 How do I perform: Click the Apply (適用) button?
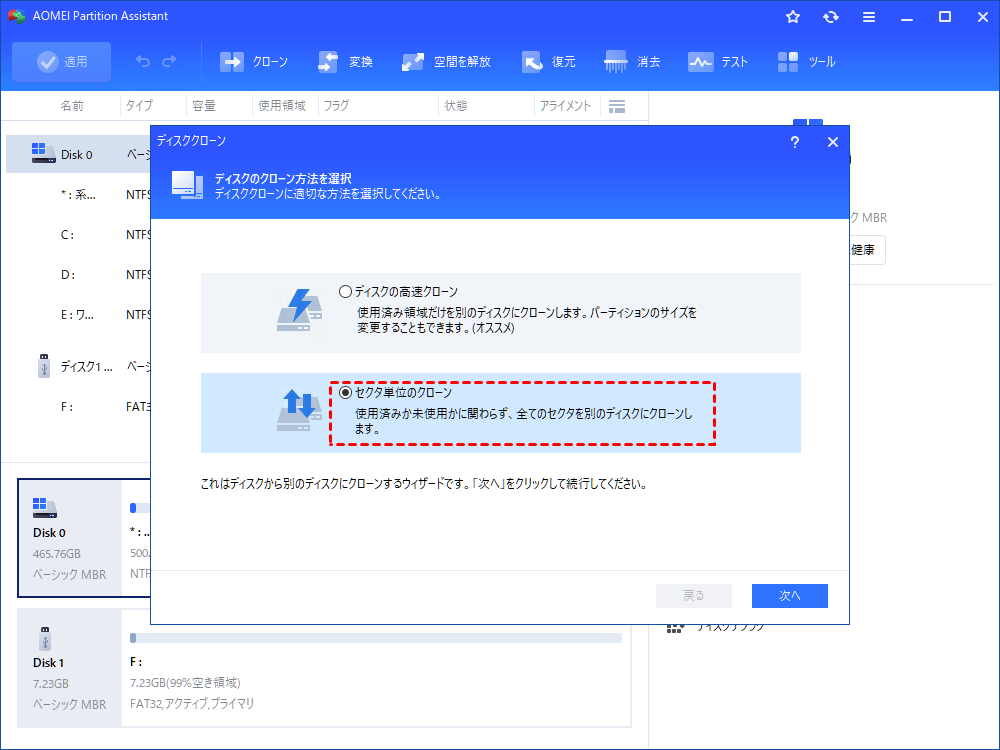[x=61, y=62]
